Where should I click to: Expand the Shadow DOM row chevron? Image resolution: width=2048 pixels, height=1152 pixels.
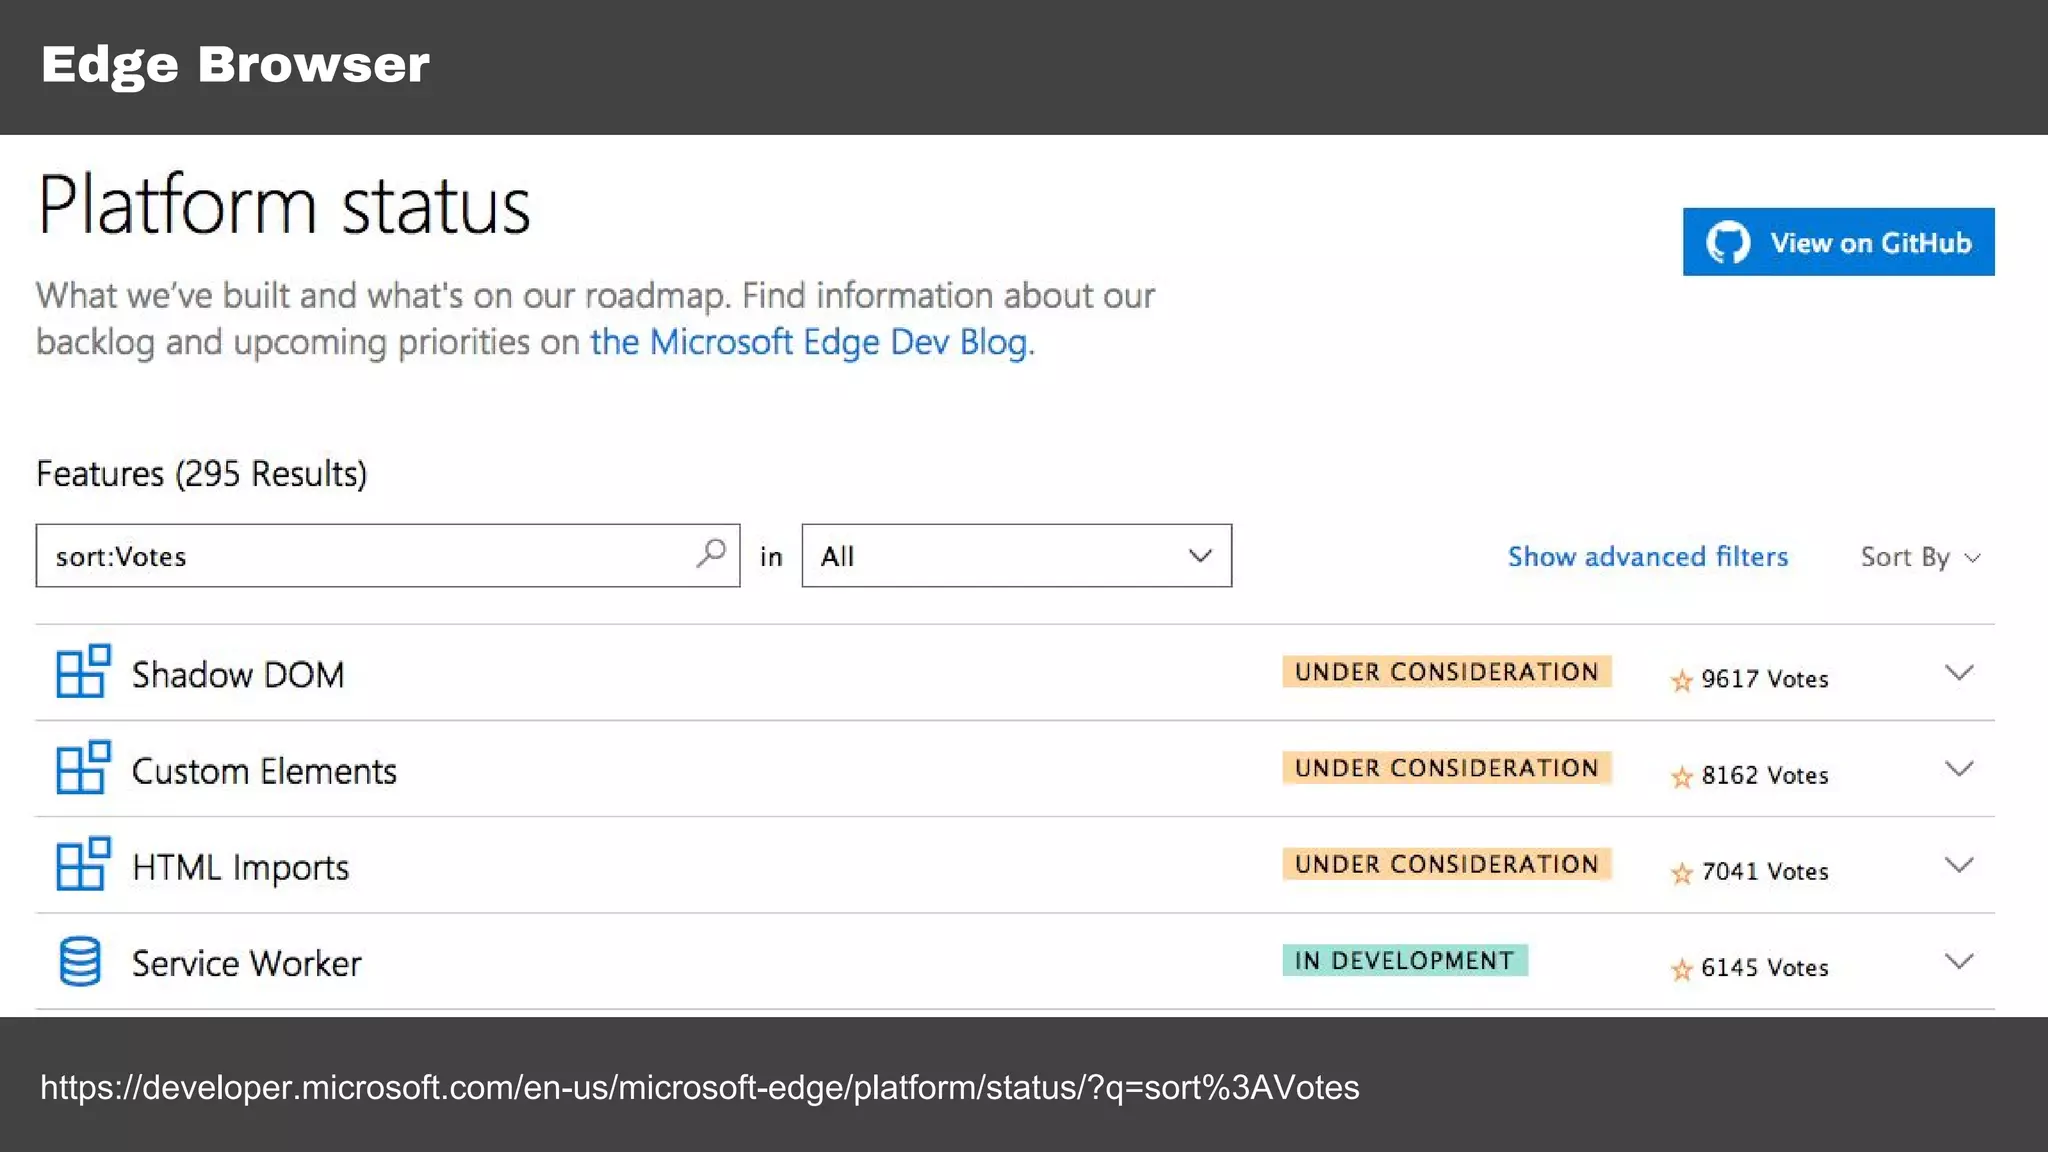coord(1958,672)
